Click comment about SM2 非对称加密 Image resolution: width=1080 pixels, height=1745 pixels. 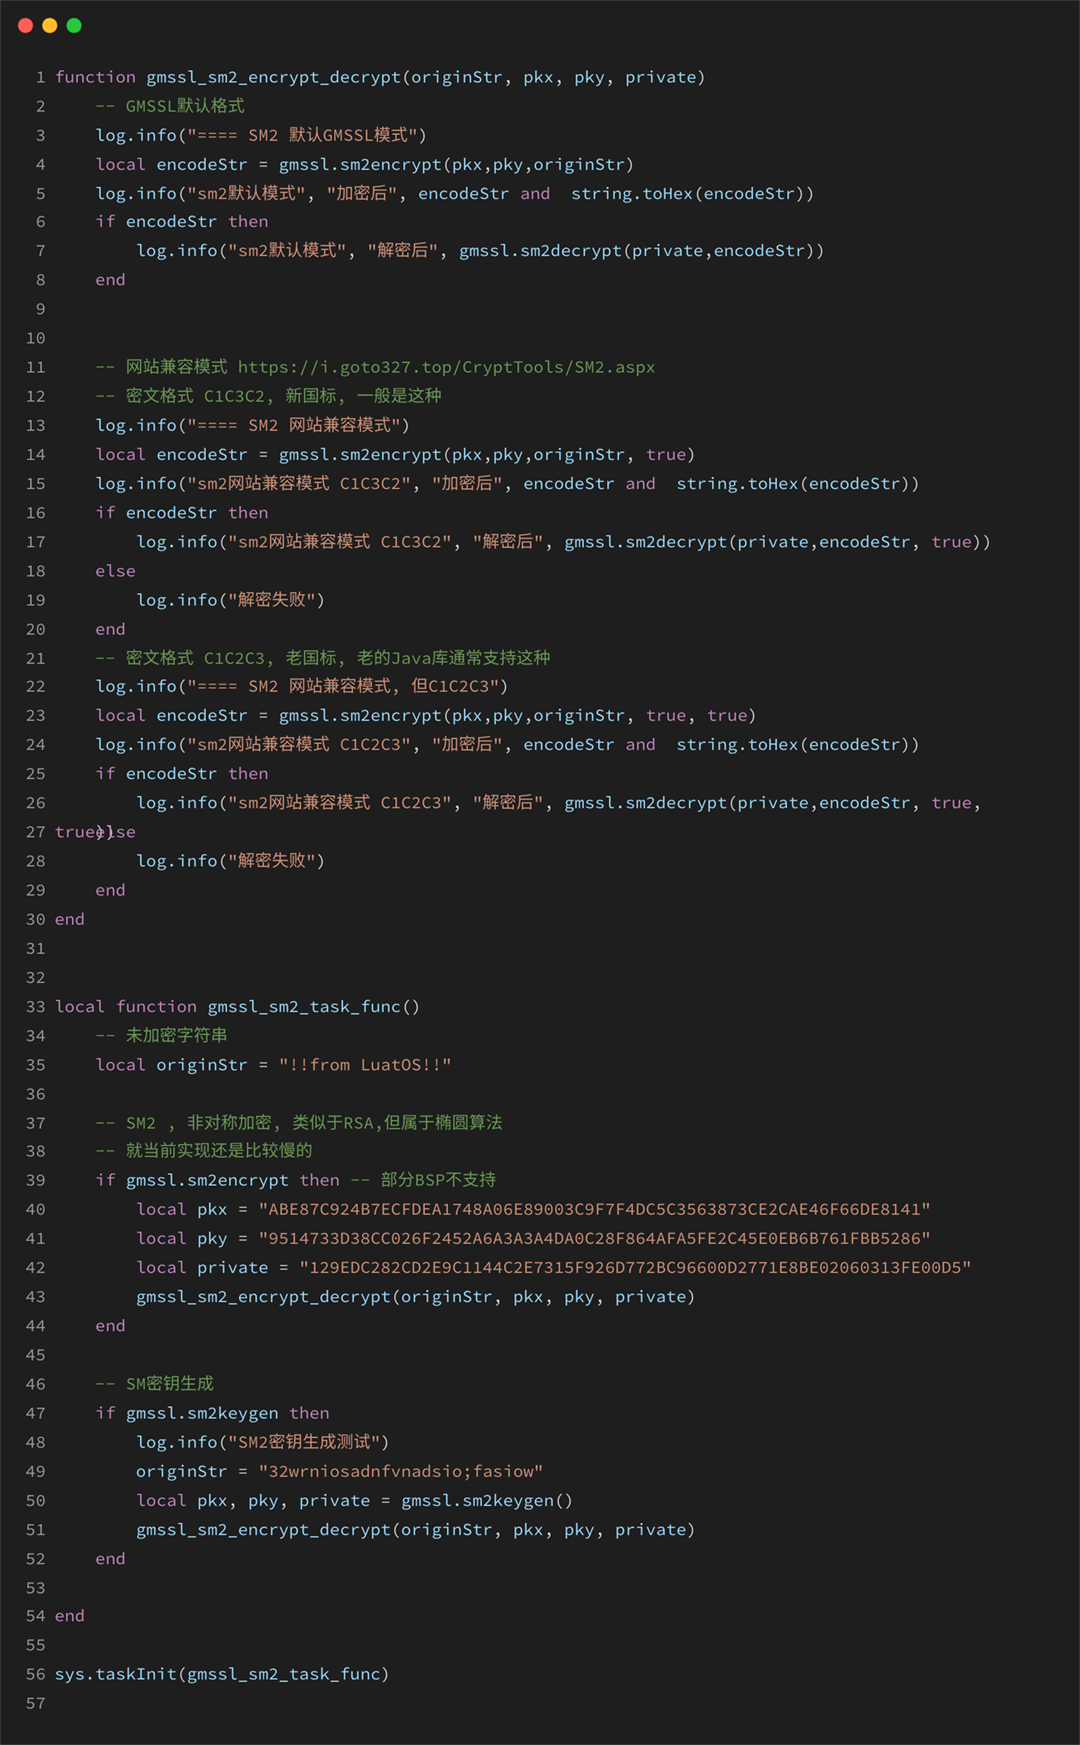pos(299,1123)
